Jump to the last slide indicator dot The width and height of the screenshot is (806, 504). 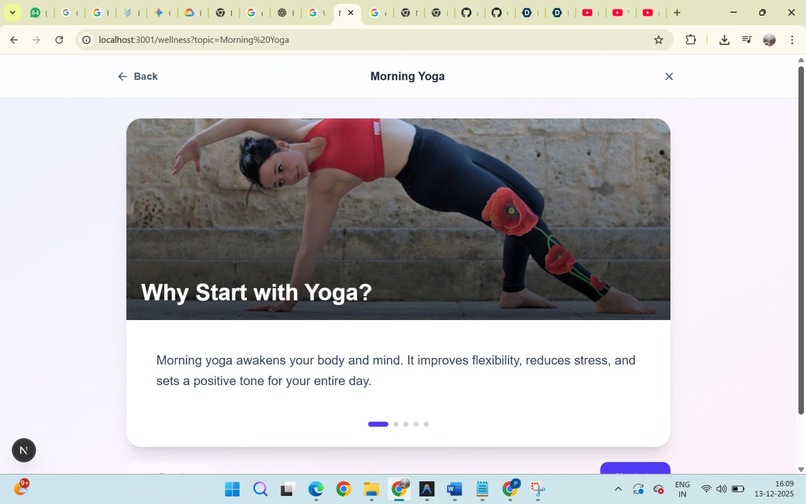pos(426,424)
